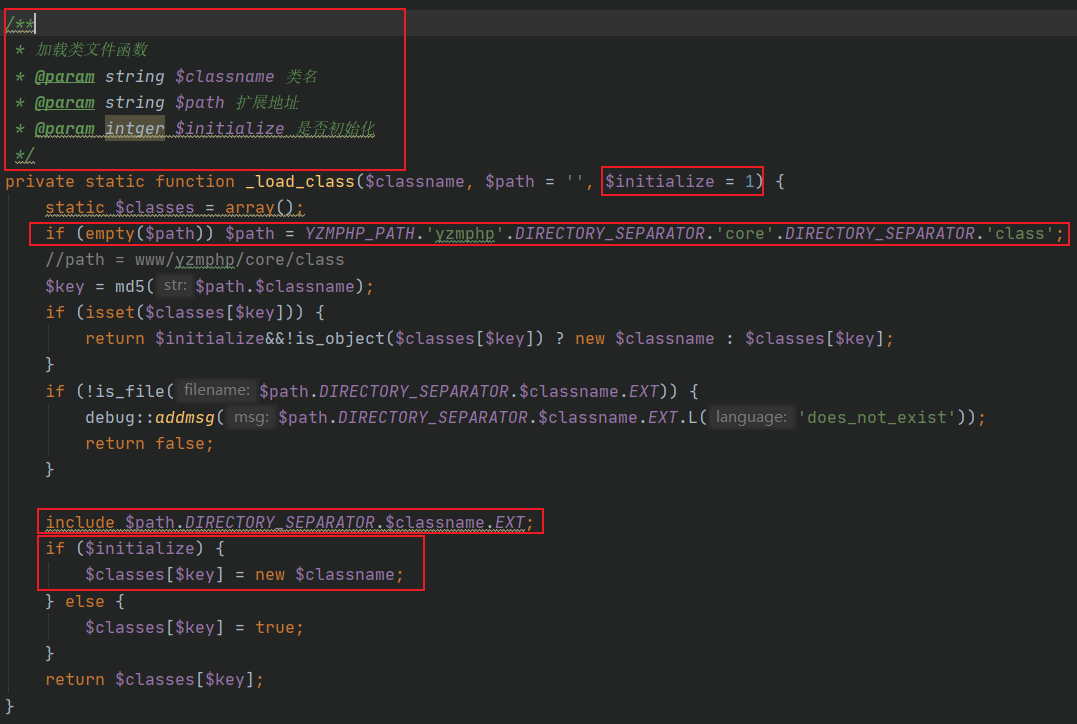Screen dimensions: 1077x724
Task: Click the is_object function call
Action: [x=341, y=339]
